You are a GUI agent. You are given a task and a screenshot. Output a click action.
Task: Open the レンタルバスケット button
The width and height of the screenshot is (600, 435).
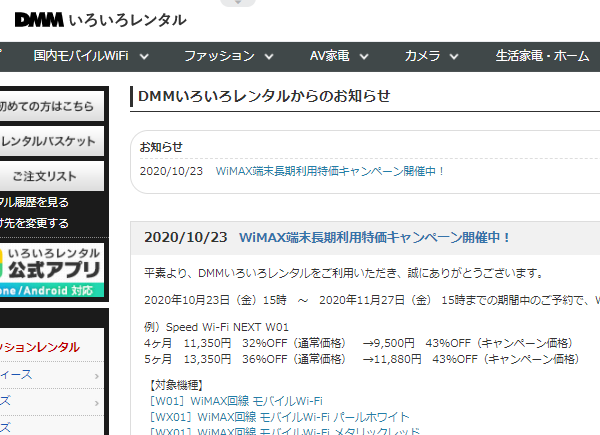pos(51,141)
